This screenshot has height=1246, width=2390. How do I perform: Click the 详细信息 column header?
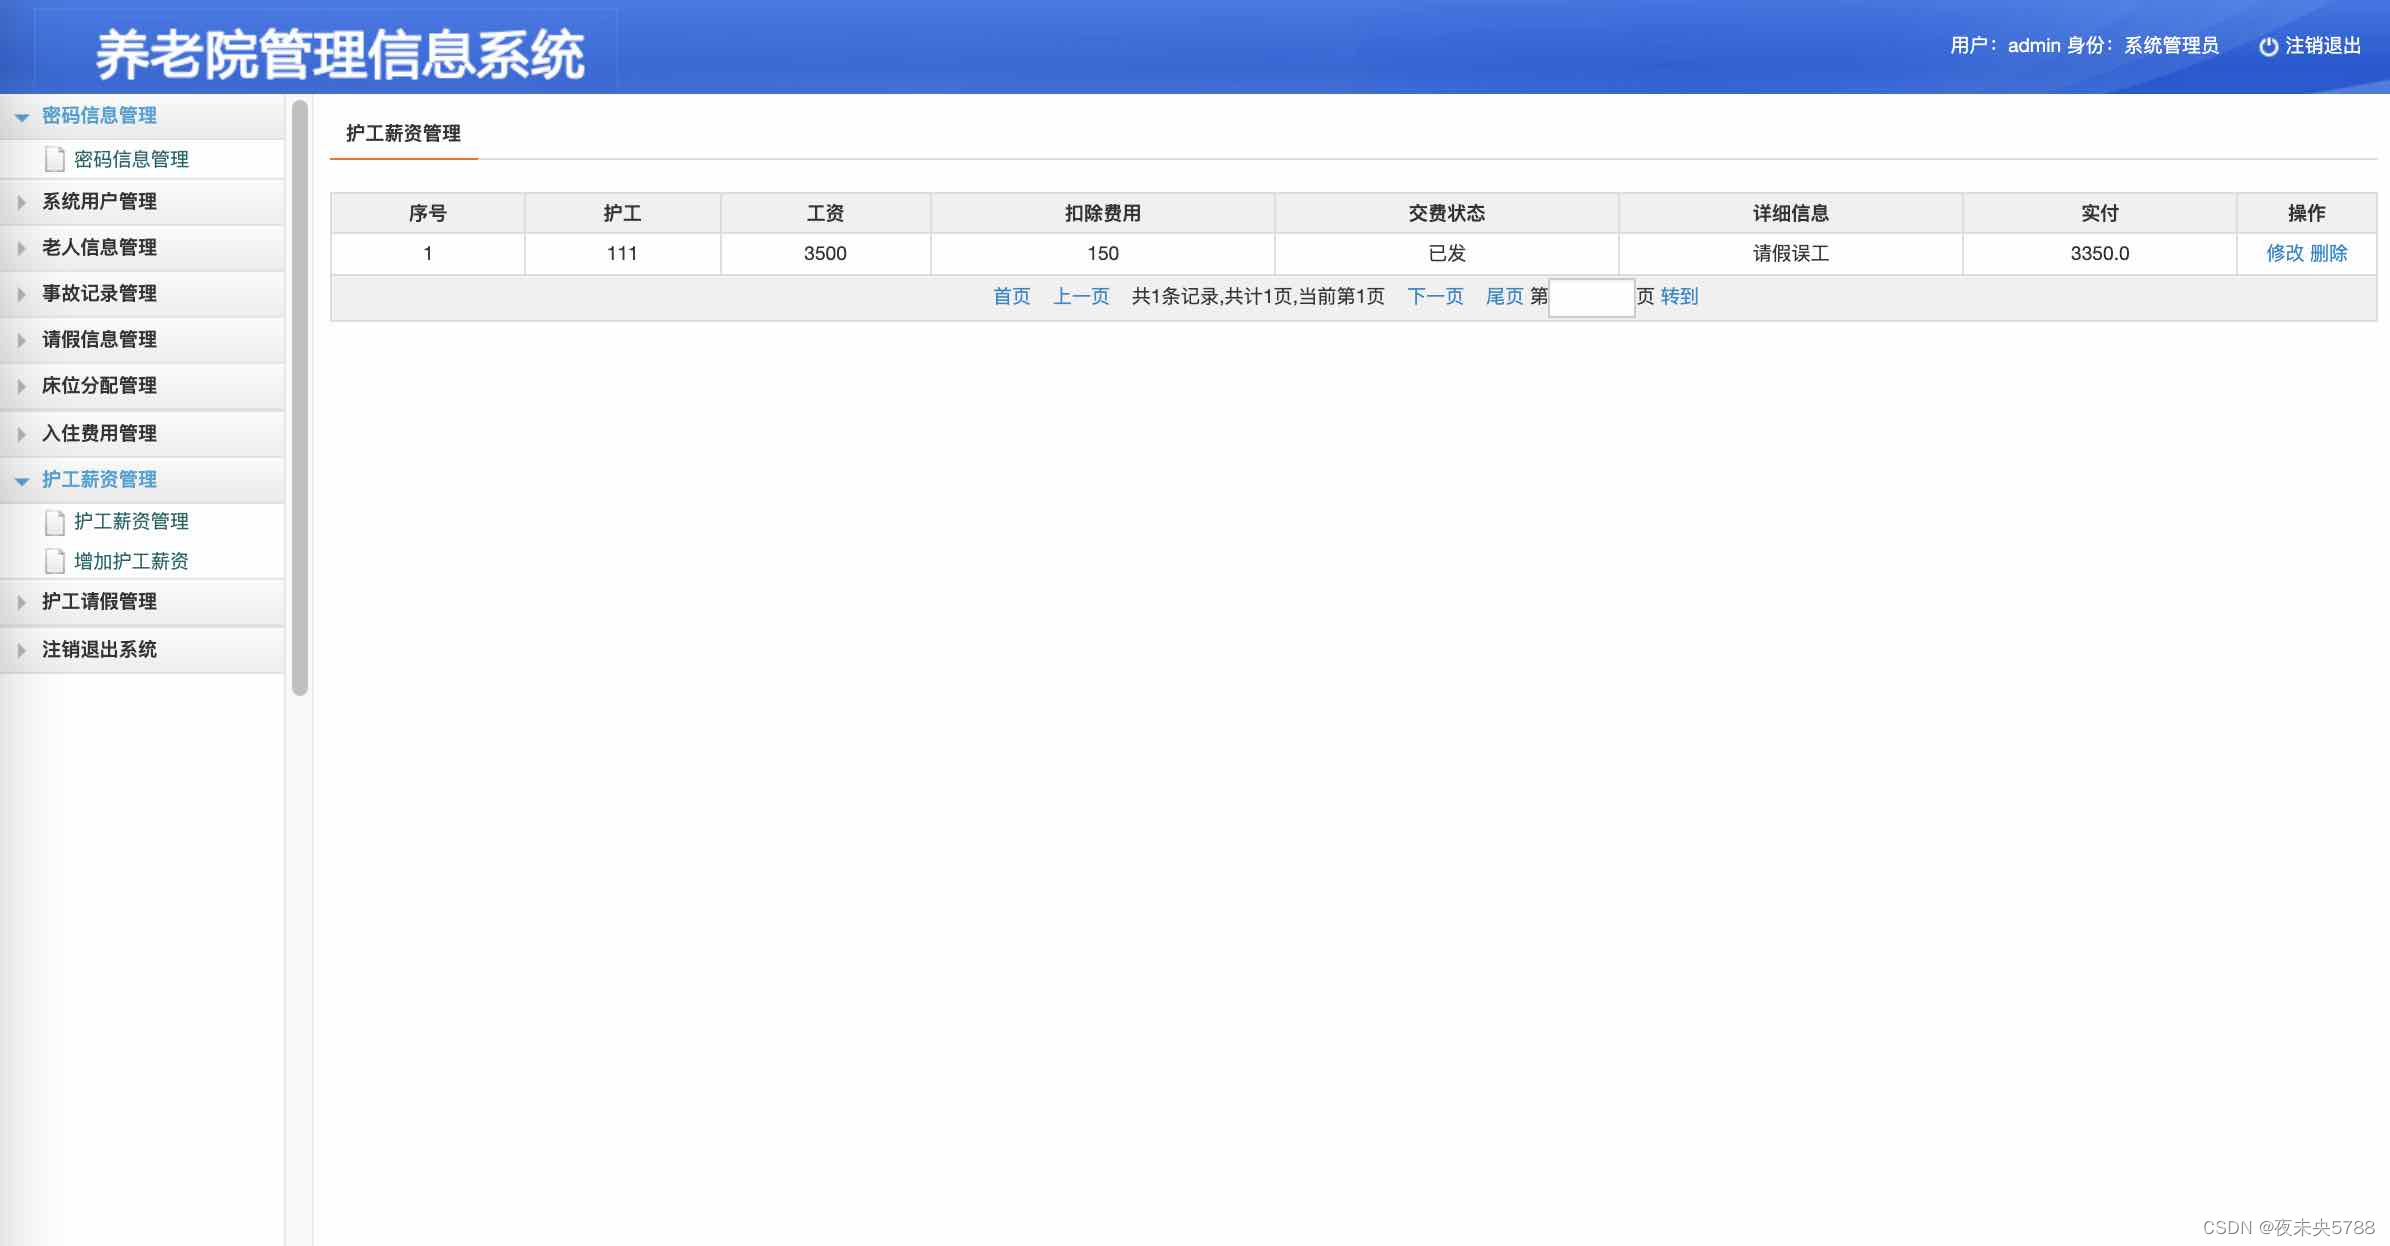pyautogui.click(x=1791, y=214)
